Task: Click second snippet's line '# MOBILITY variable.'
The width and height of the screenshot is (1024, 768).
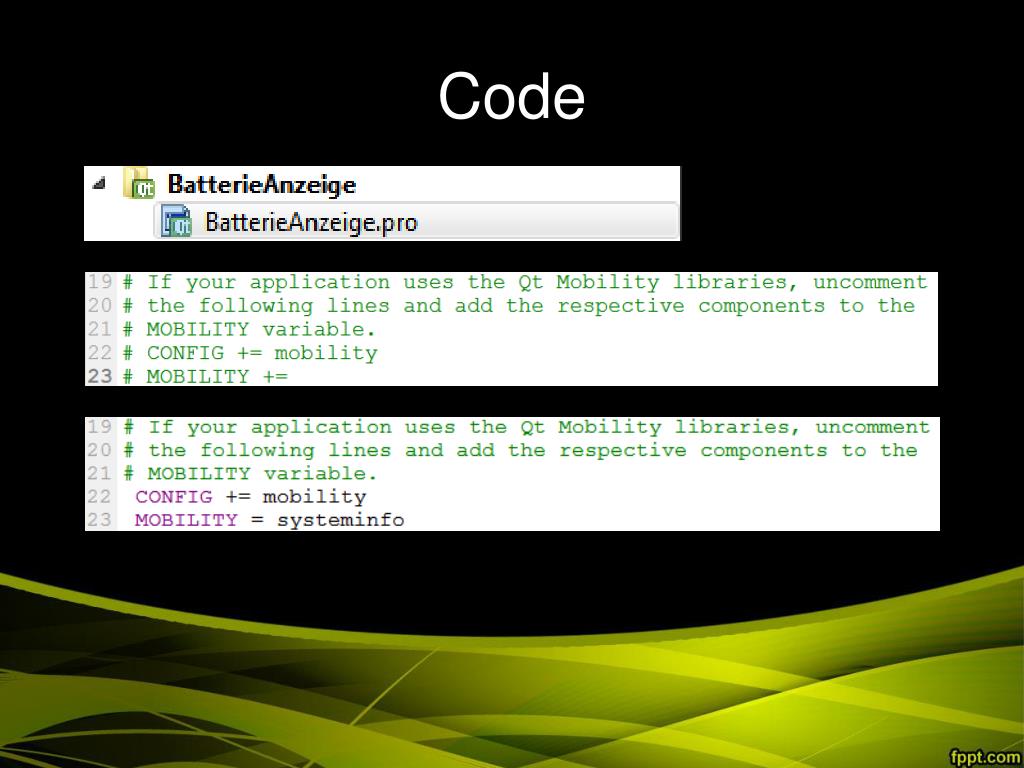Action: [251, 473]
